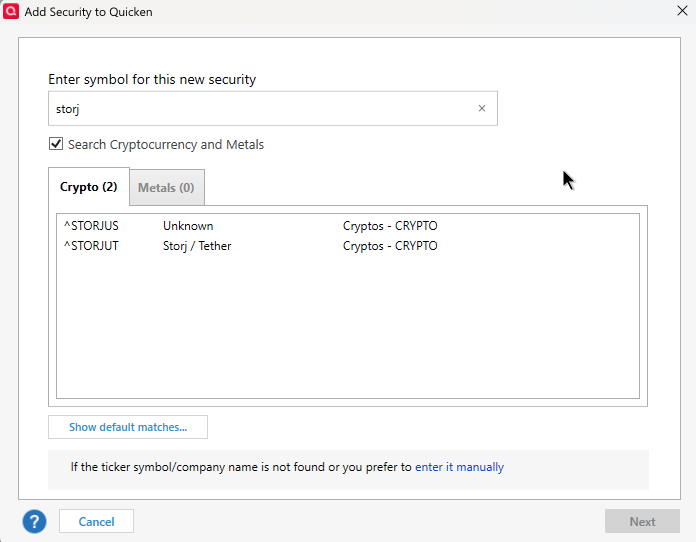The image size is (696, 542).
Task: Cancel adding the security
Action: (96, 522)
